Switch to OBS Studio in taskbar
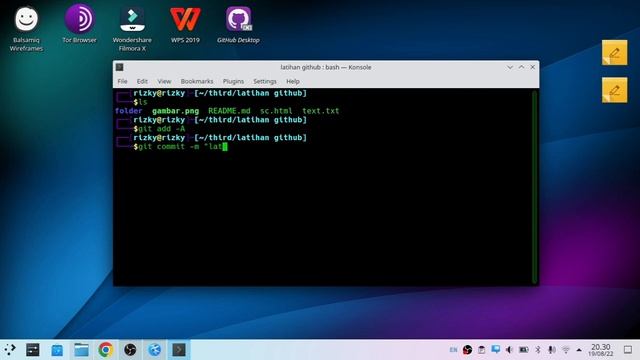 coord(130,350)
